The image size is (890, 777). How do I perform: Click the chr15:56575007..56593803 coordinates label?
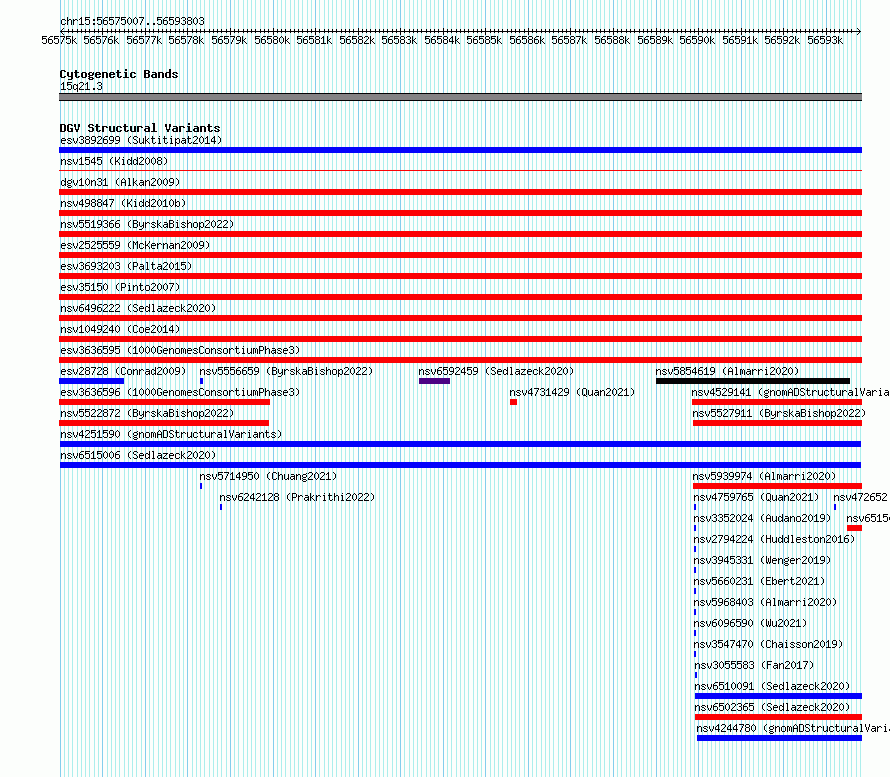pyautogui.click(x=132, y=21)
